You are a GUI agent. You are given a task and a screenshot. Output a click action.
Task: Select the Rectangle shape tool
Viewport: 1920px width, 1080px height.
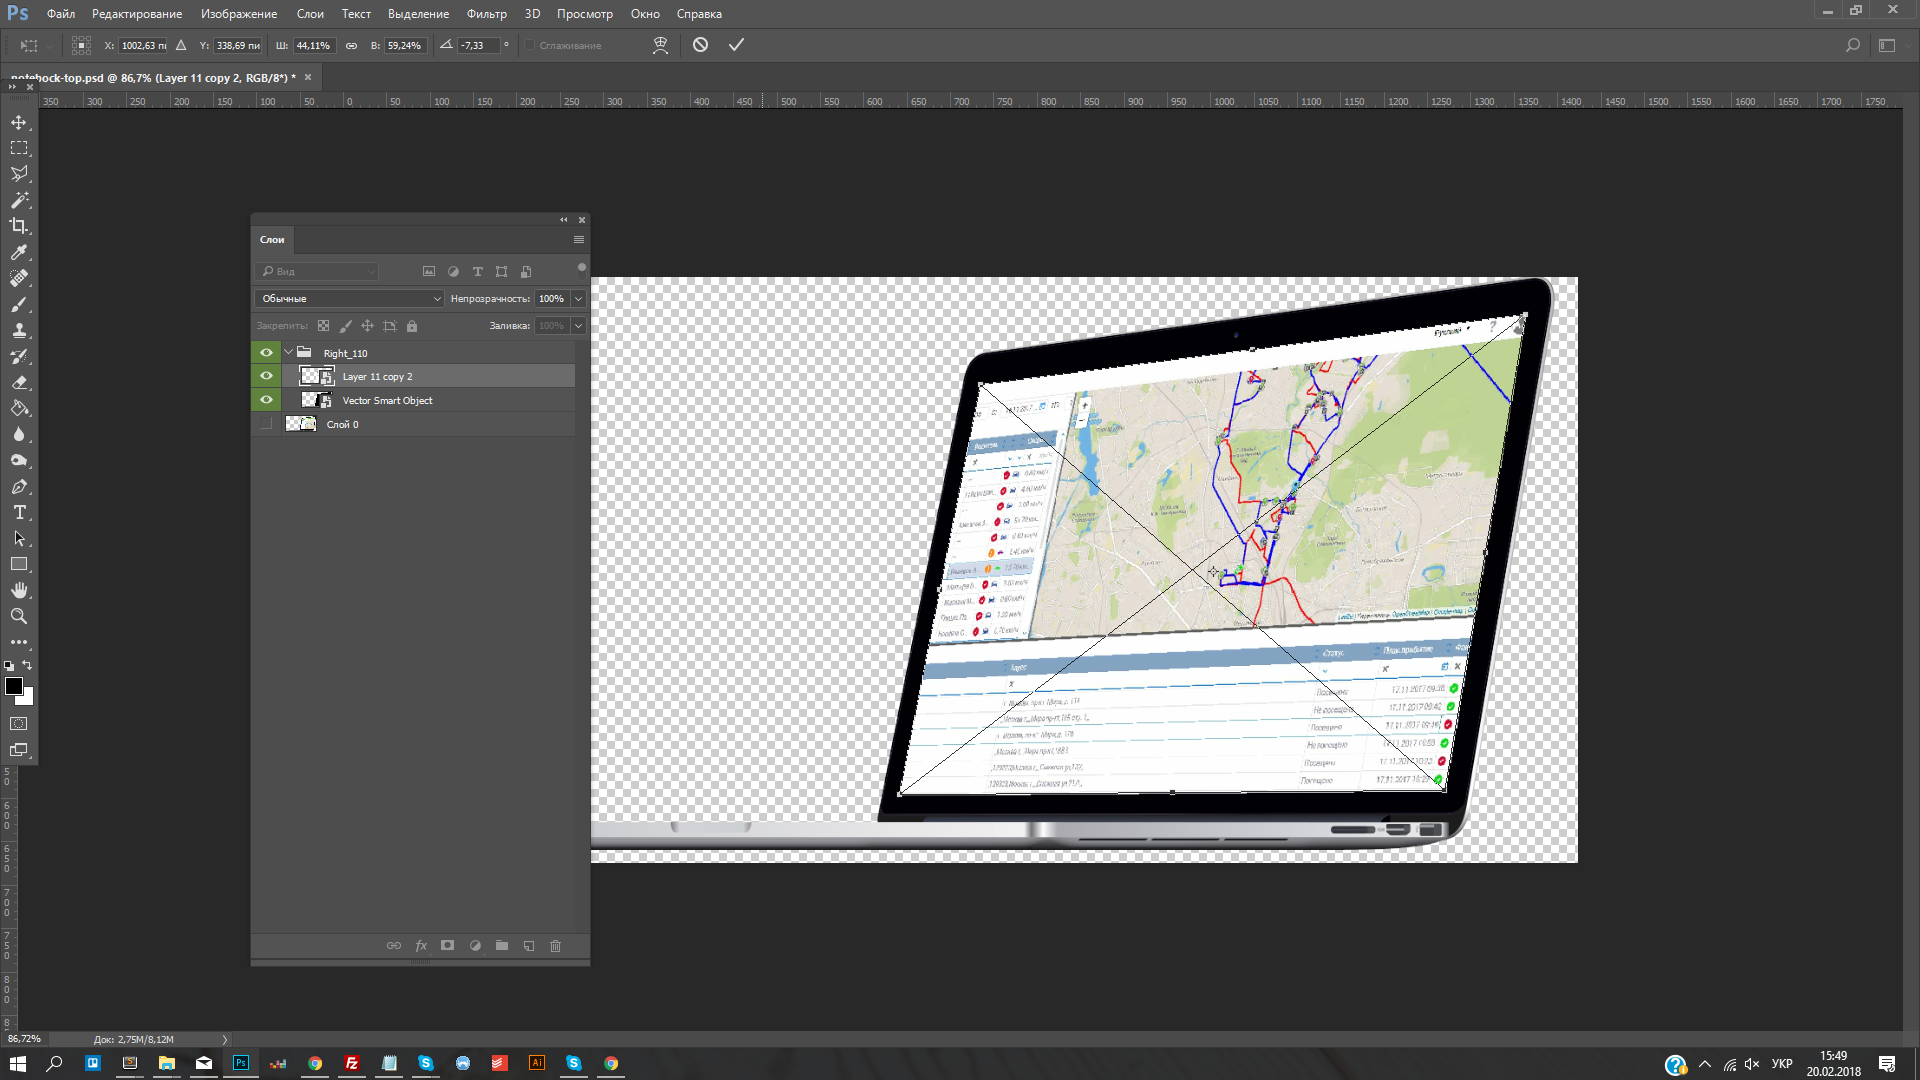click(19, 564)
